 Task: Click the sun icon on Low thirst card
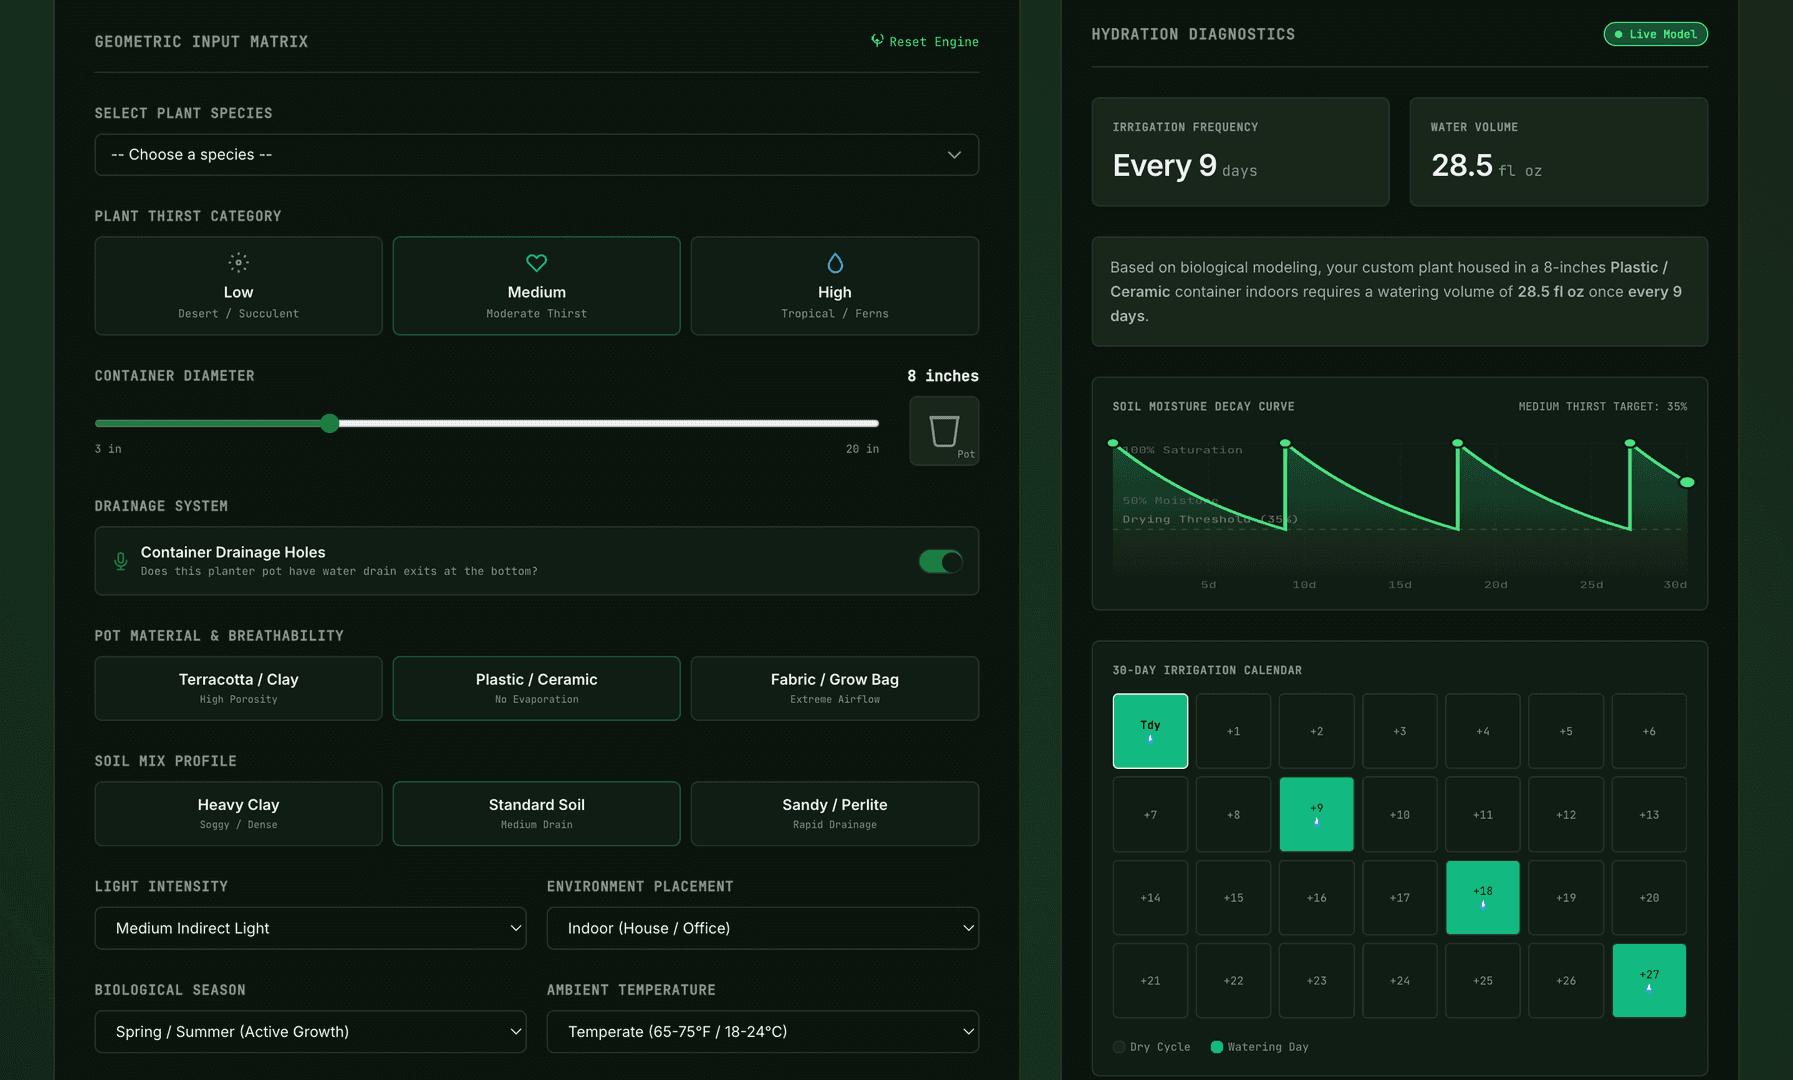click(238, 263)
